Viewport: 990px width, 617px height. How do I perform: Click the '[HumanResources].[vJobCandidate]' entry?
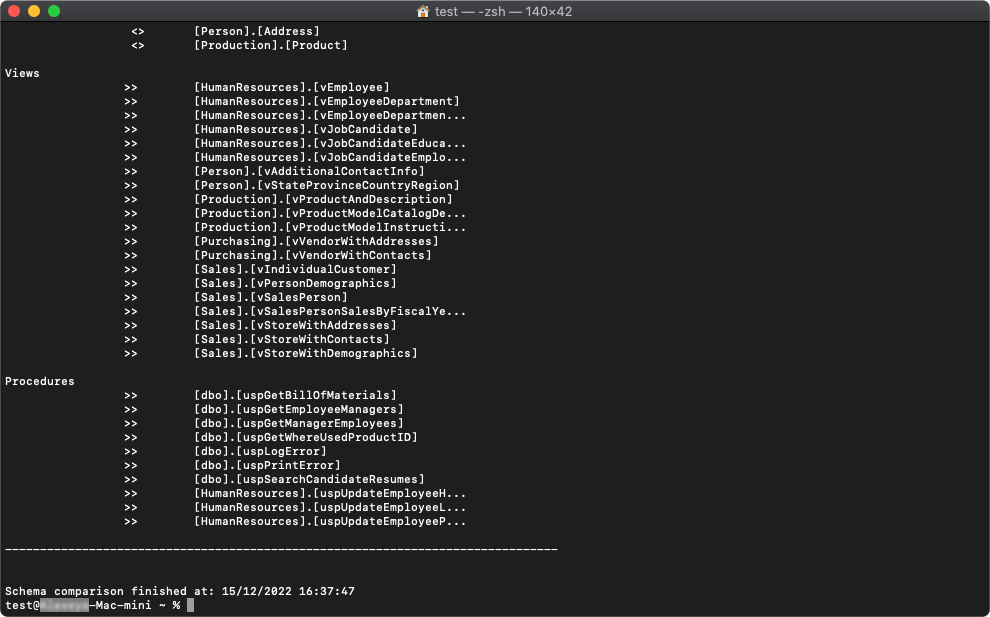306,129
